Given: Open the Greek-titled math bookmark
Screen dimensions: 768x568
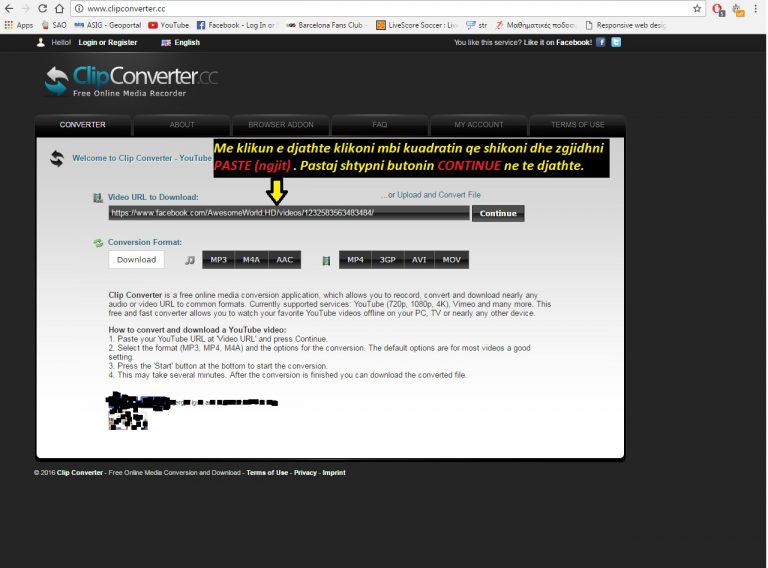Looking at the screenshot, I should [x=535, y=25].
